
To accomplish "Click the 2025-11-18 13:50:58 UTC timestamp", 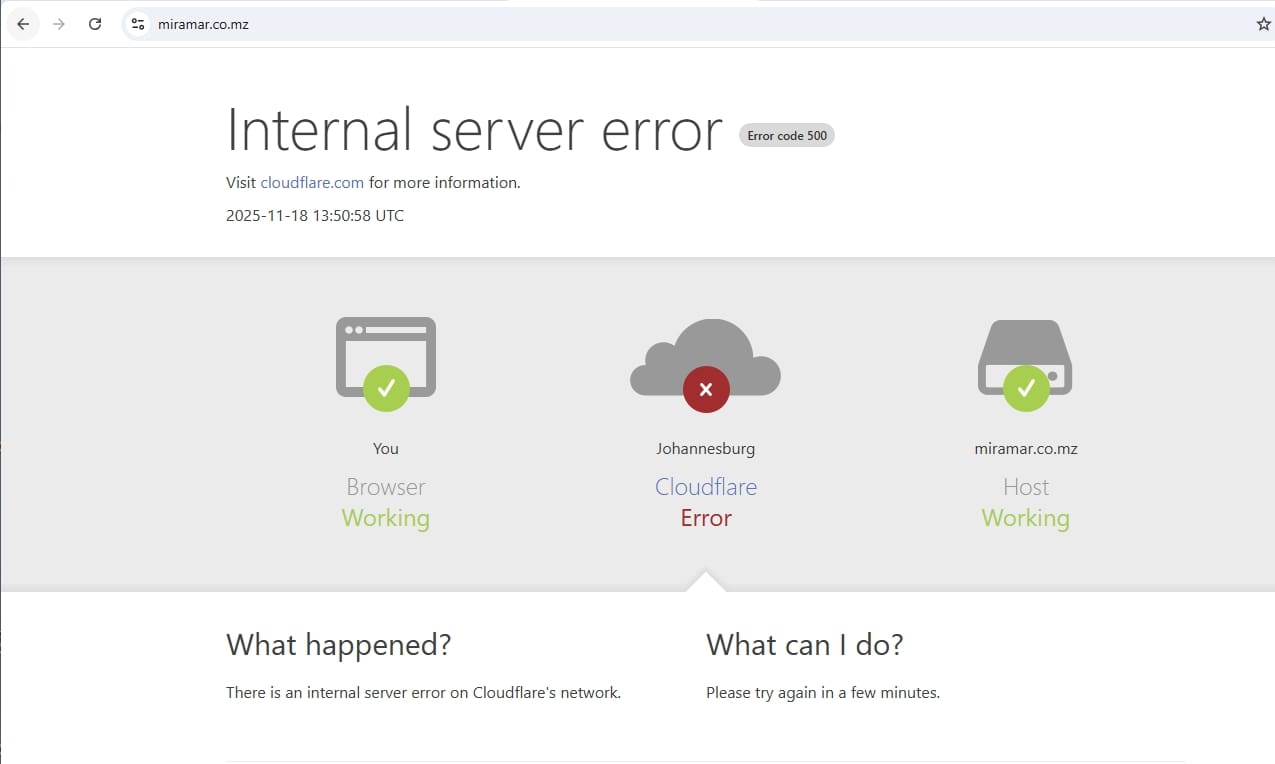I will point(315,215).
